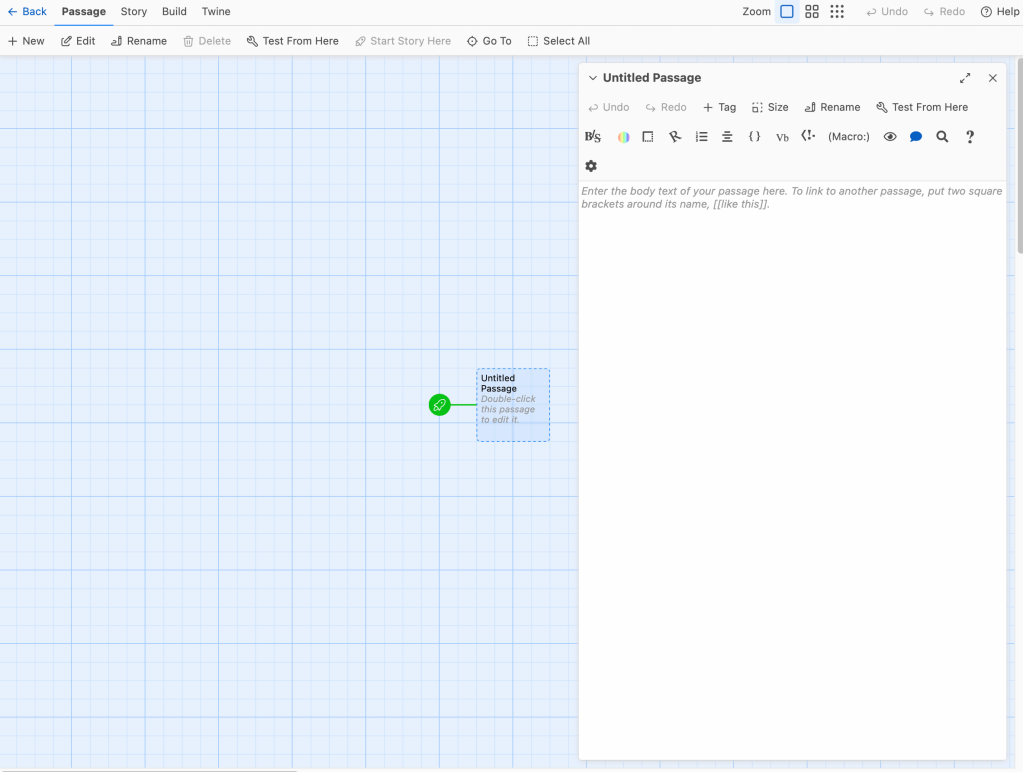Click the text alignment icon

(x=727, y=137)
